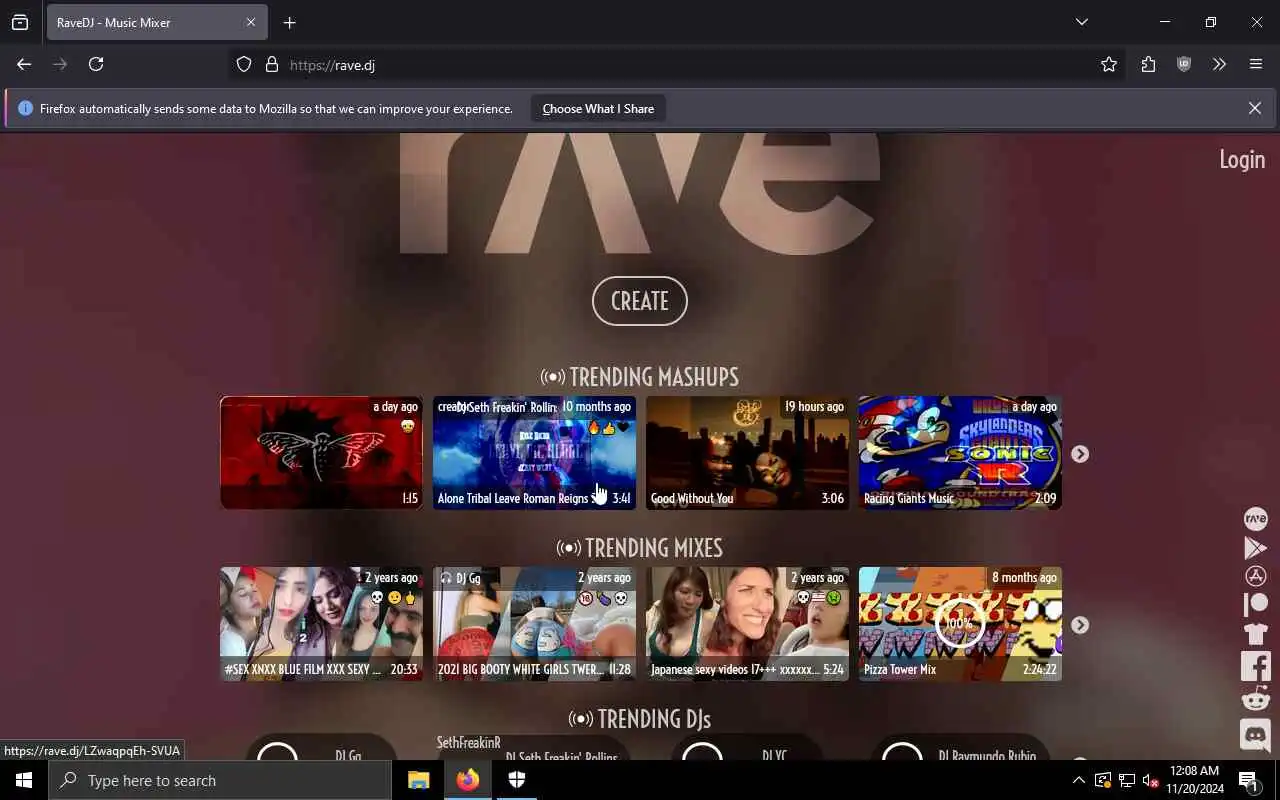Open the Apple App Store icon
The height and width of the screenshot is (800, 1280).
(1255, 576)
